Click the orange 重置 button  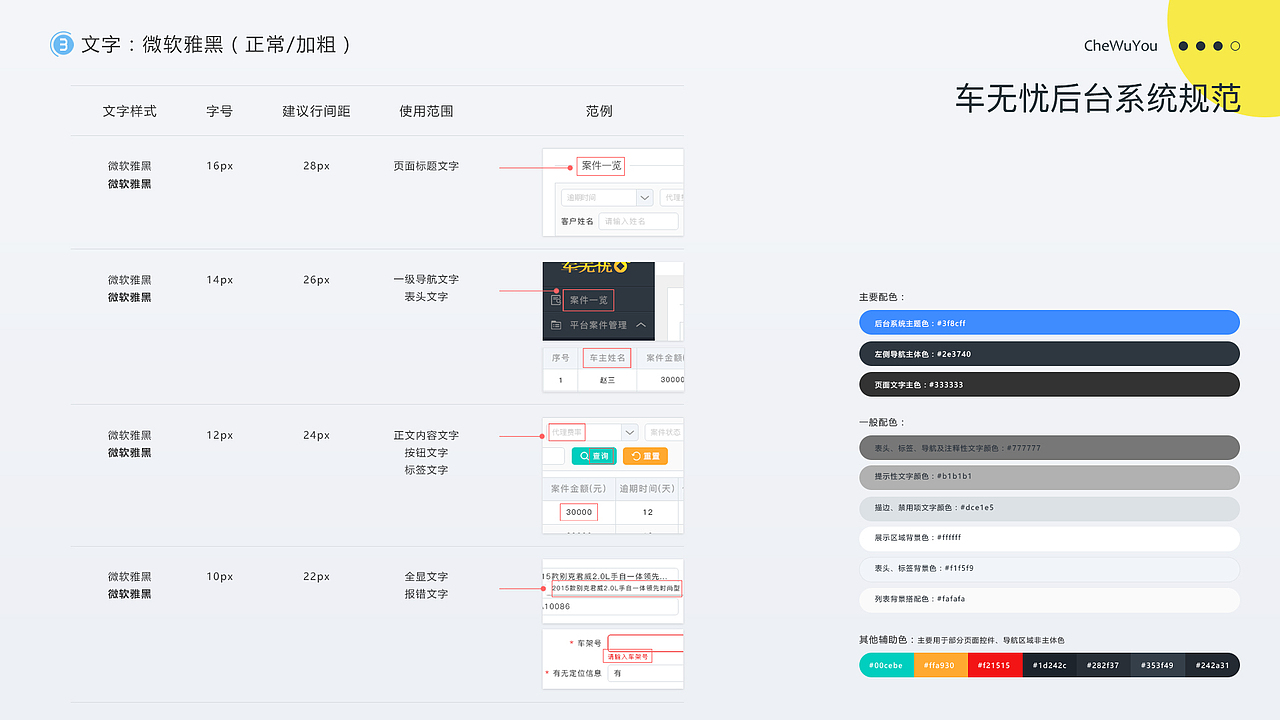tap(645, 456)
